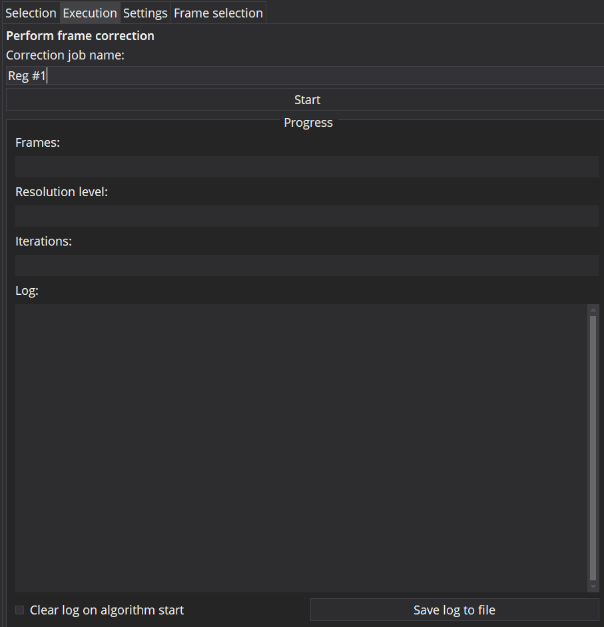Click Save log to file
Image resolution: width=604 pixels, height=627 pixels.
[x=454, y=610]
